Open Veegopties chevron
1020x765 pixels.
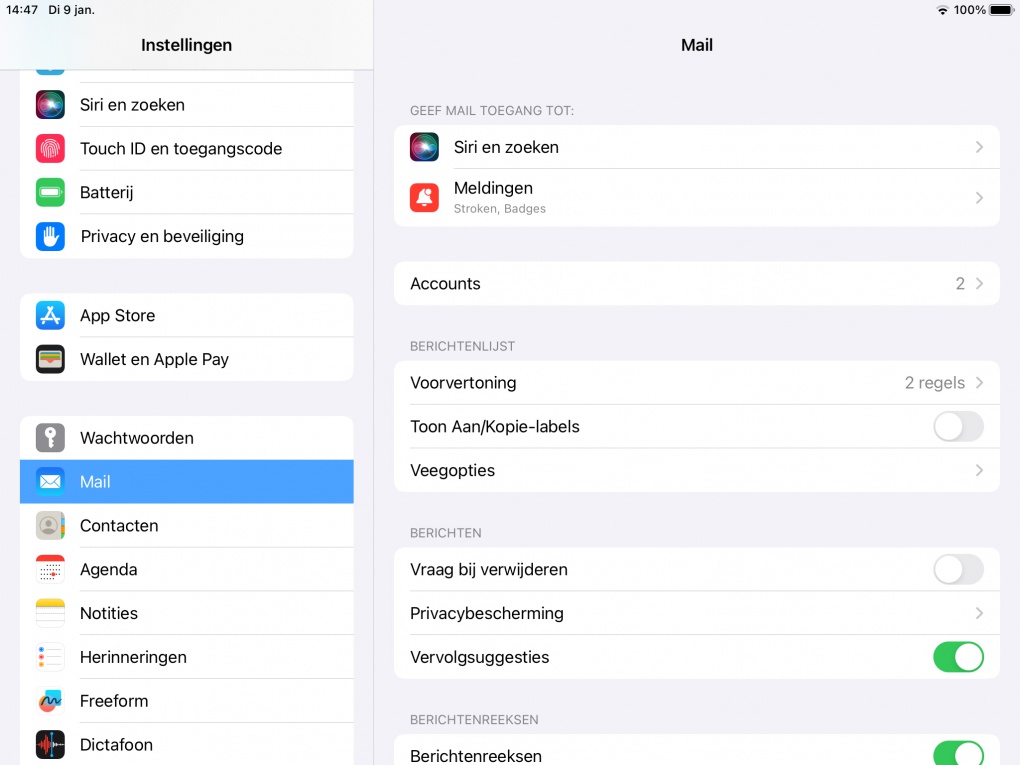979,470
